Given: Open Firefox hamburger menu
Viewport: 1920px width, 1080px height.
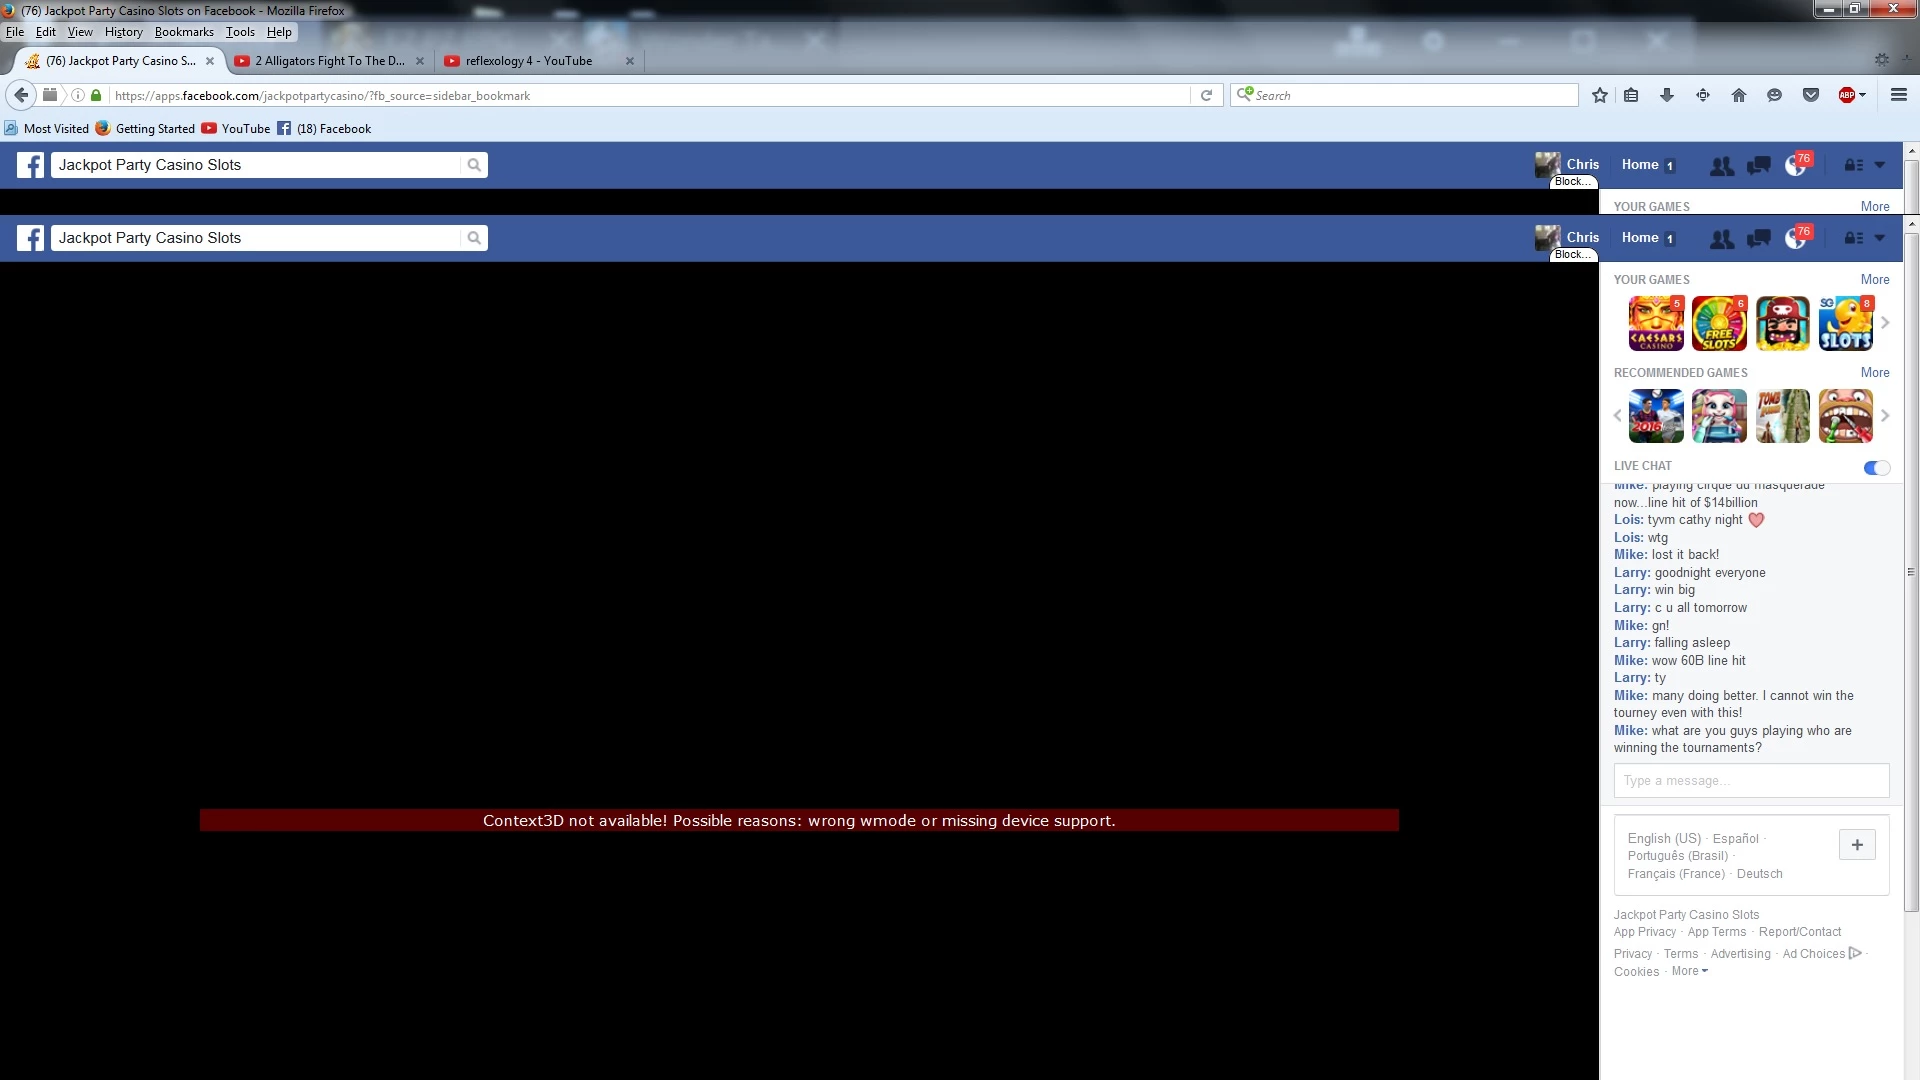Looking at the screenshot, I should 1898,95.
